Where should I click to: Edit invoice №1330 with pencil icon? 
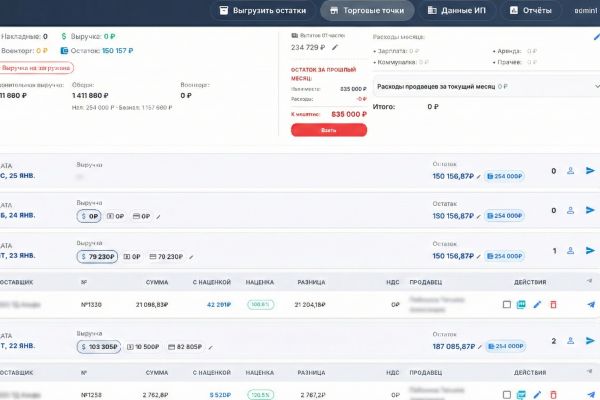coord(537,305)
